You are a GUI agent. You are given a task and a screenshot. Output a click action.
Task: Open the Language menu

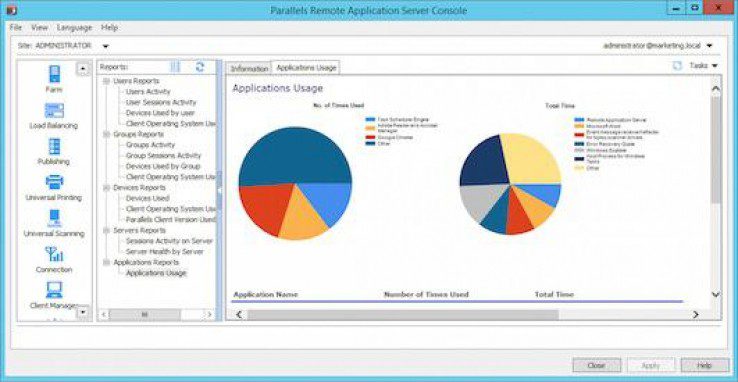point(74,28)
